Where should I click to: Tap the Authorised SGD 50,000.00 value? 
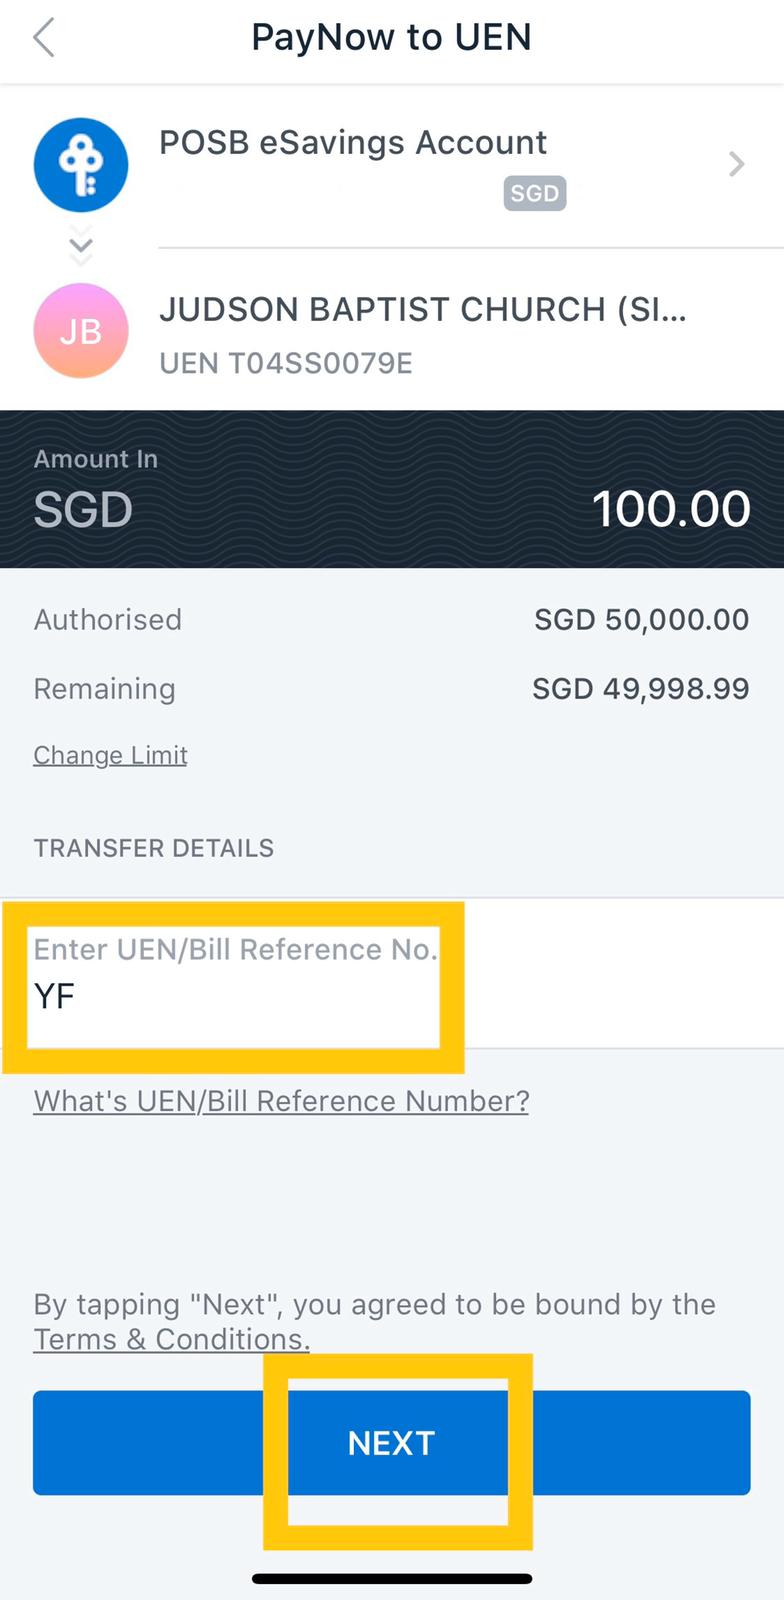tap(642, 619)
